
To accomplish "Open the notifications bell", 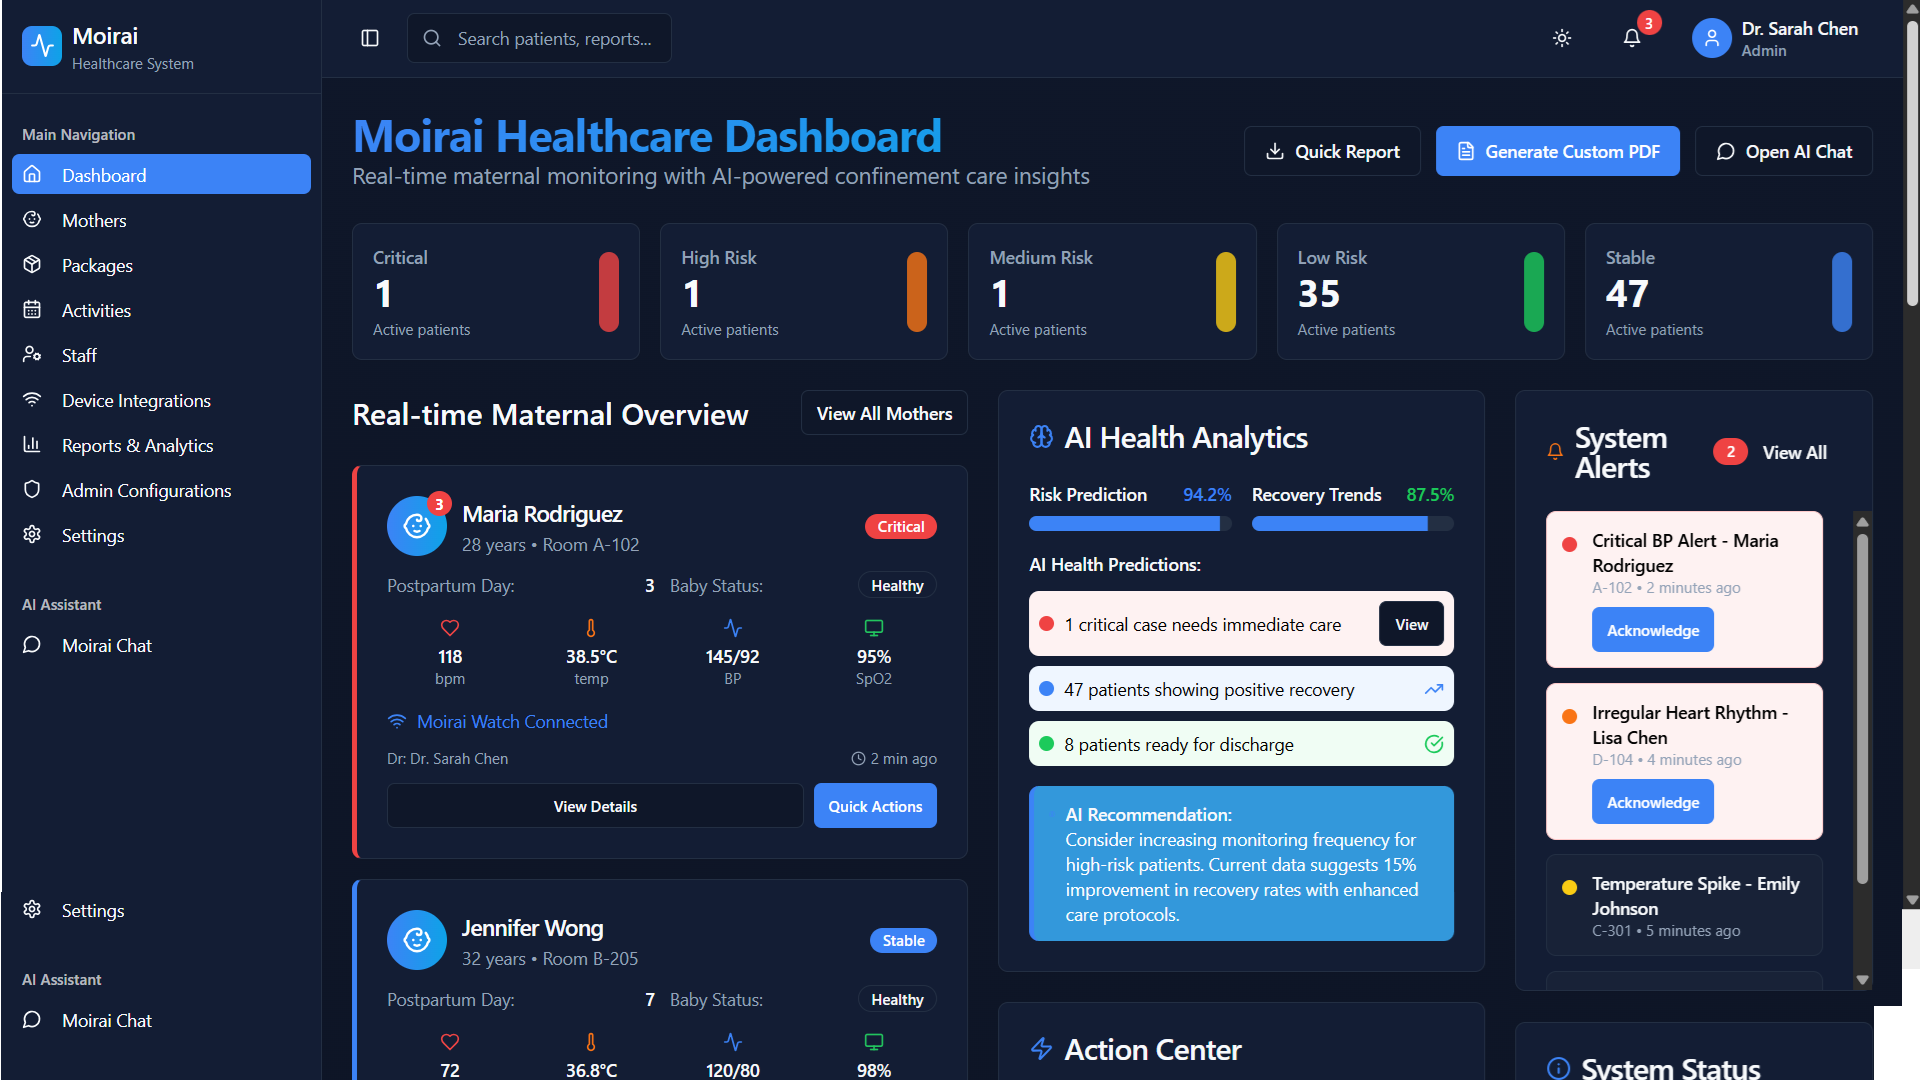I will [1632, 37].
